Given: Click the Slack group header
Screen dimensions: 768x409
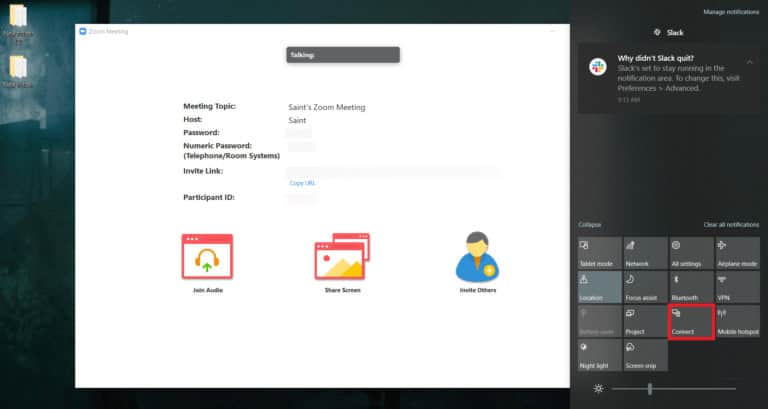Looking at the screenshot, I should [x=669, y=32].
